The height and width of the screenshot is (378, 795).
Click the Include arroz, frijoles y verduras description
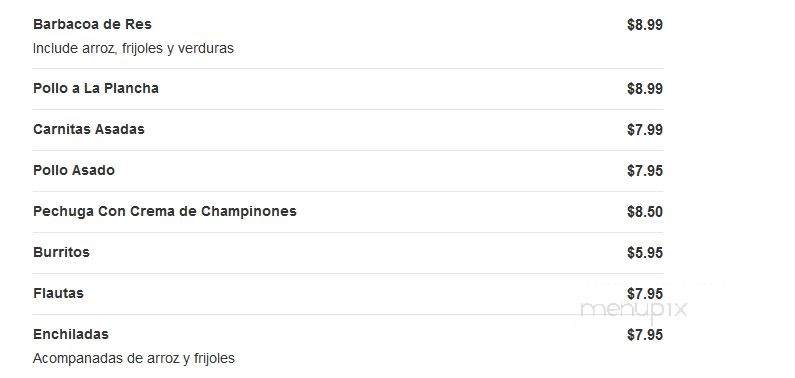point(133,49)
